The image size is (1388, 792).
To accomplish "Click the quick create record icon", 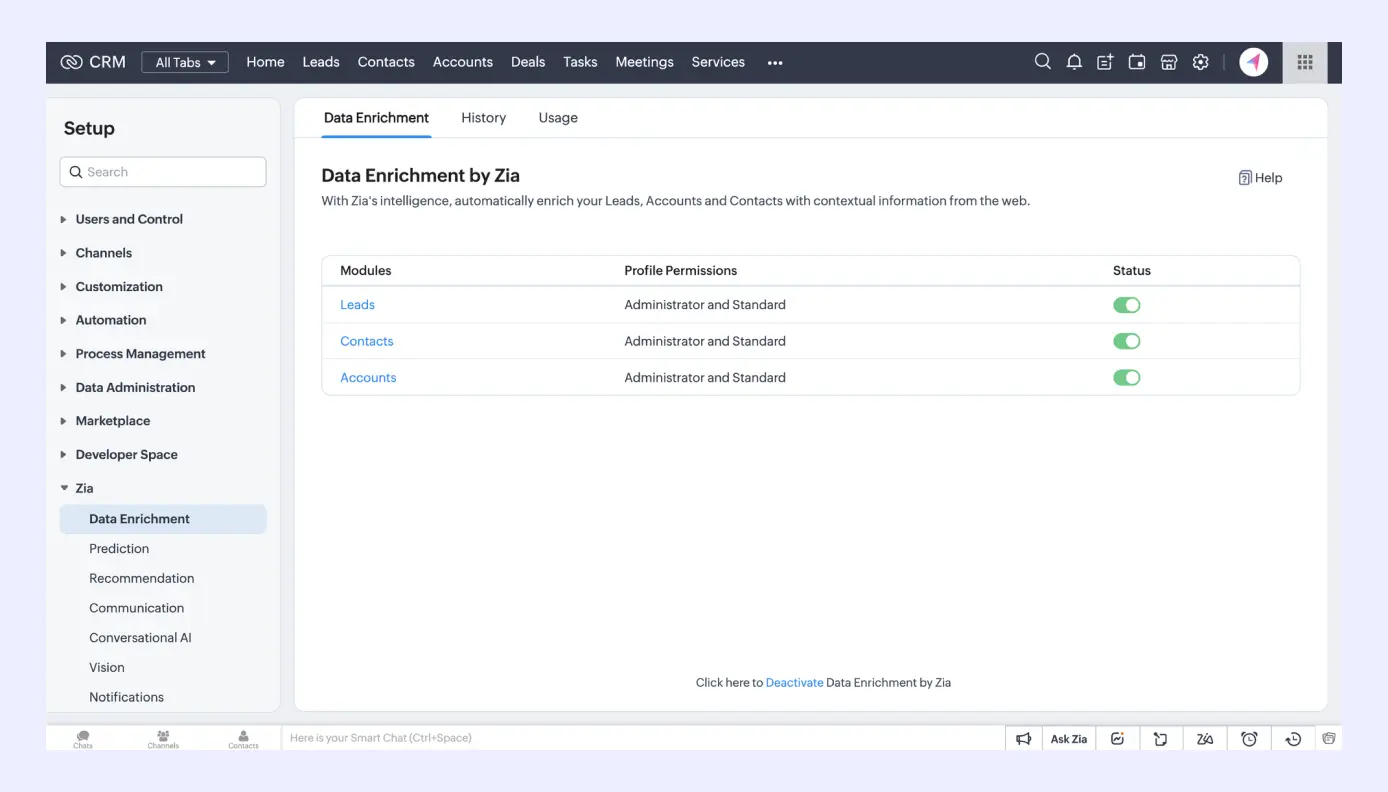I will click(1105, 62).
